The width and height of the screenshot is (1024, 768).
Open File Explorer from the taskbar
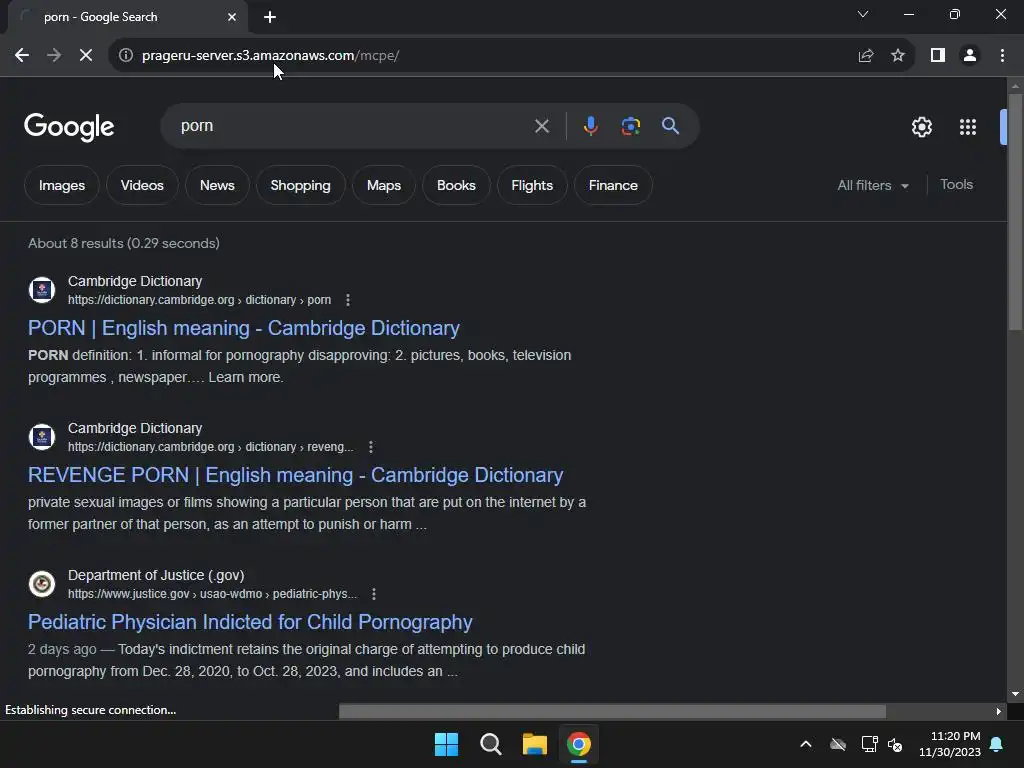click(x=535, y=744)
